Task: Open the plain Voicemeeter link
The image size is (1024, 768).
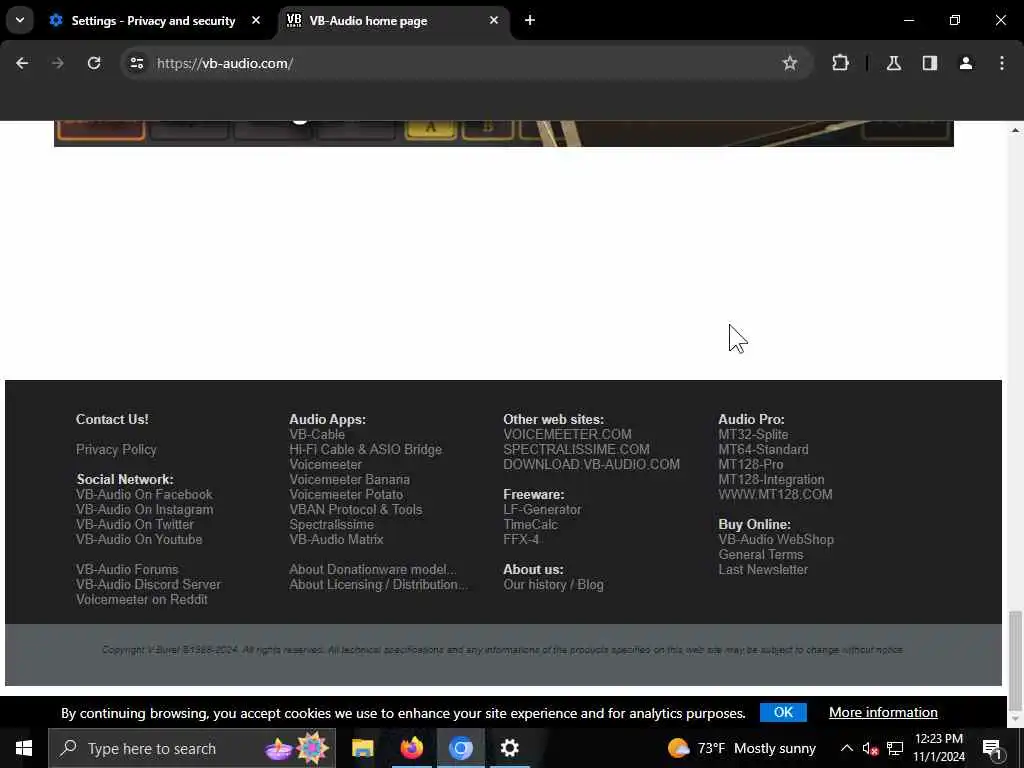Action: (x=325, y=464)
